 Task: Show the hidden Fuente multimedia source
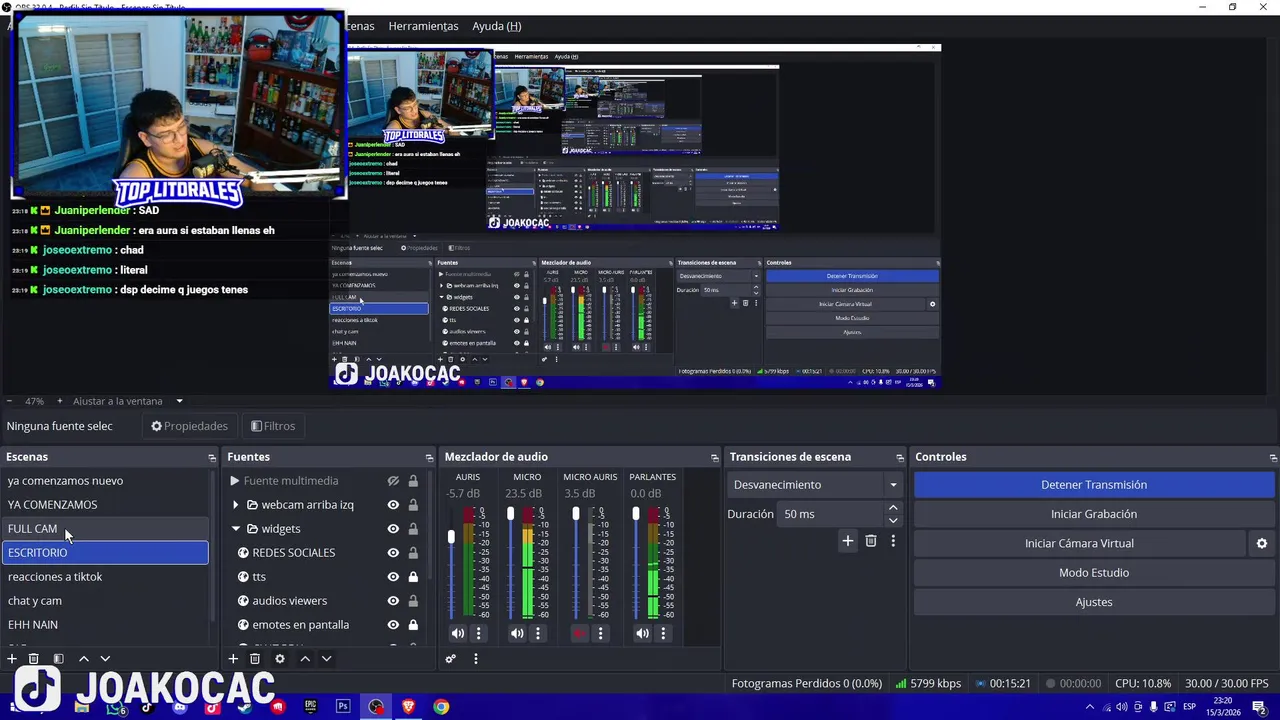click(x=394, y=481)
